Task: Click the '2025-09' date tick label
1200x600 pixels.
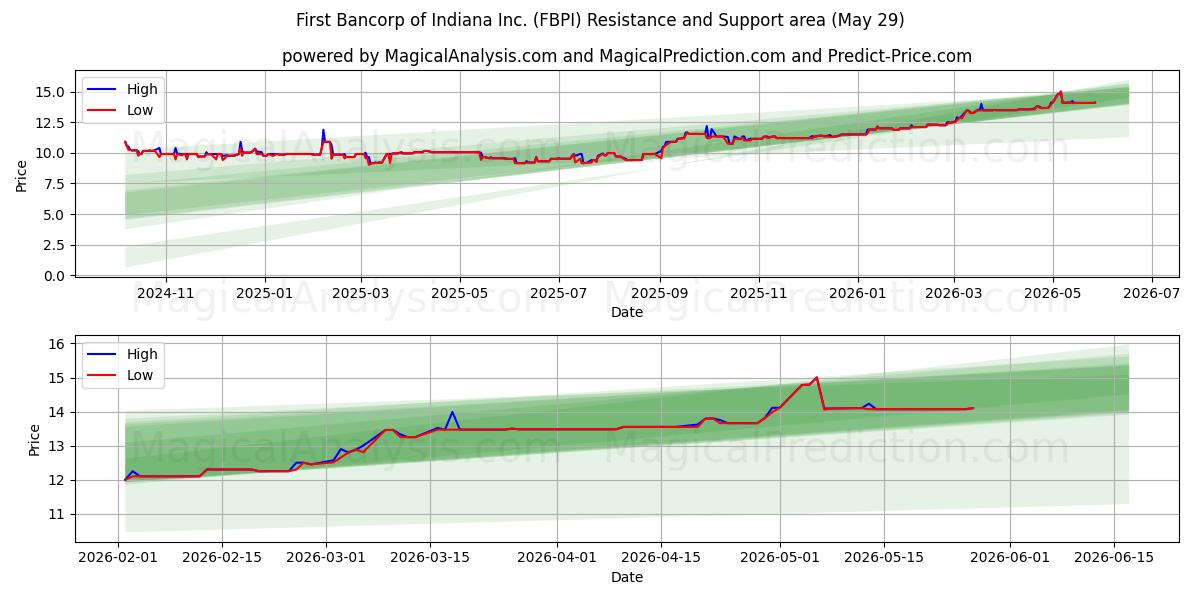Action: (660, 294)
